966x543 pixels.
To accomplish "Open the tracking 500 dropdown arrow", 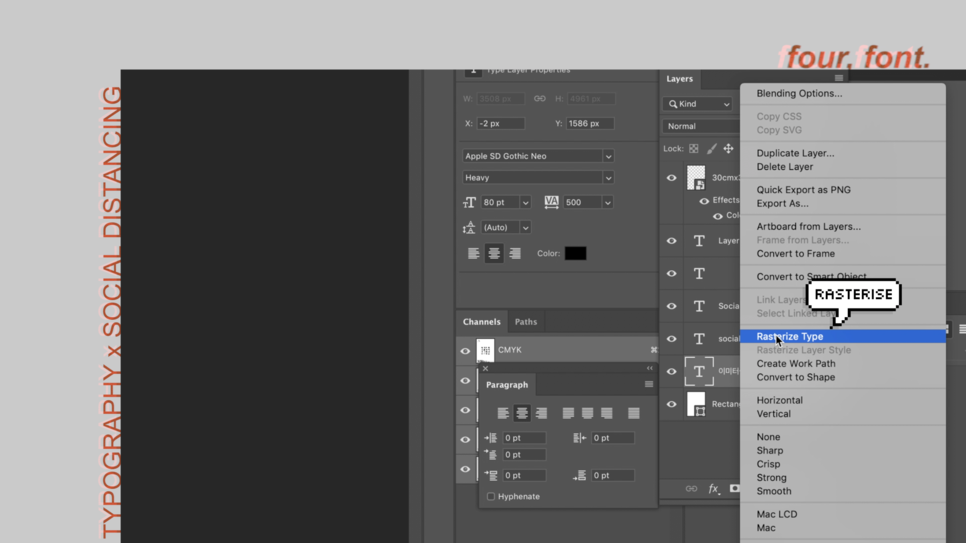I will tap(607, 203).
